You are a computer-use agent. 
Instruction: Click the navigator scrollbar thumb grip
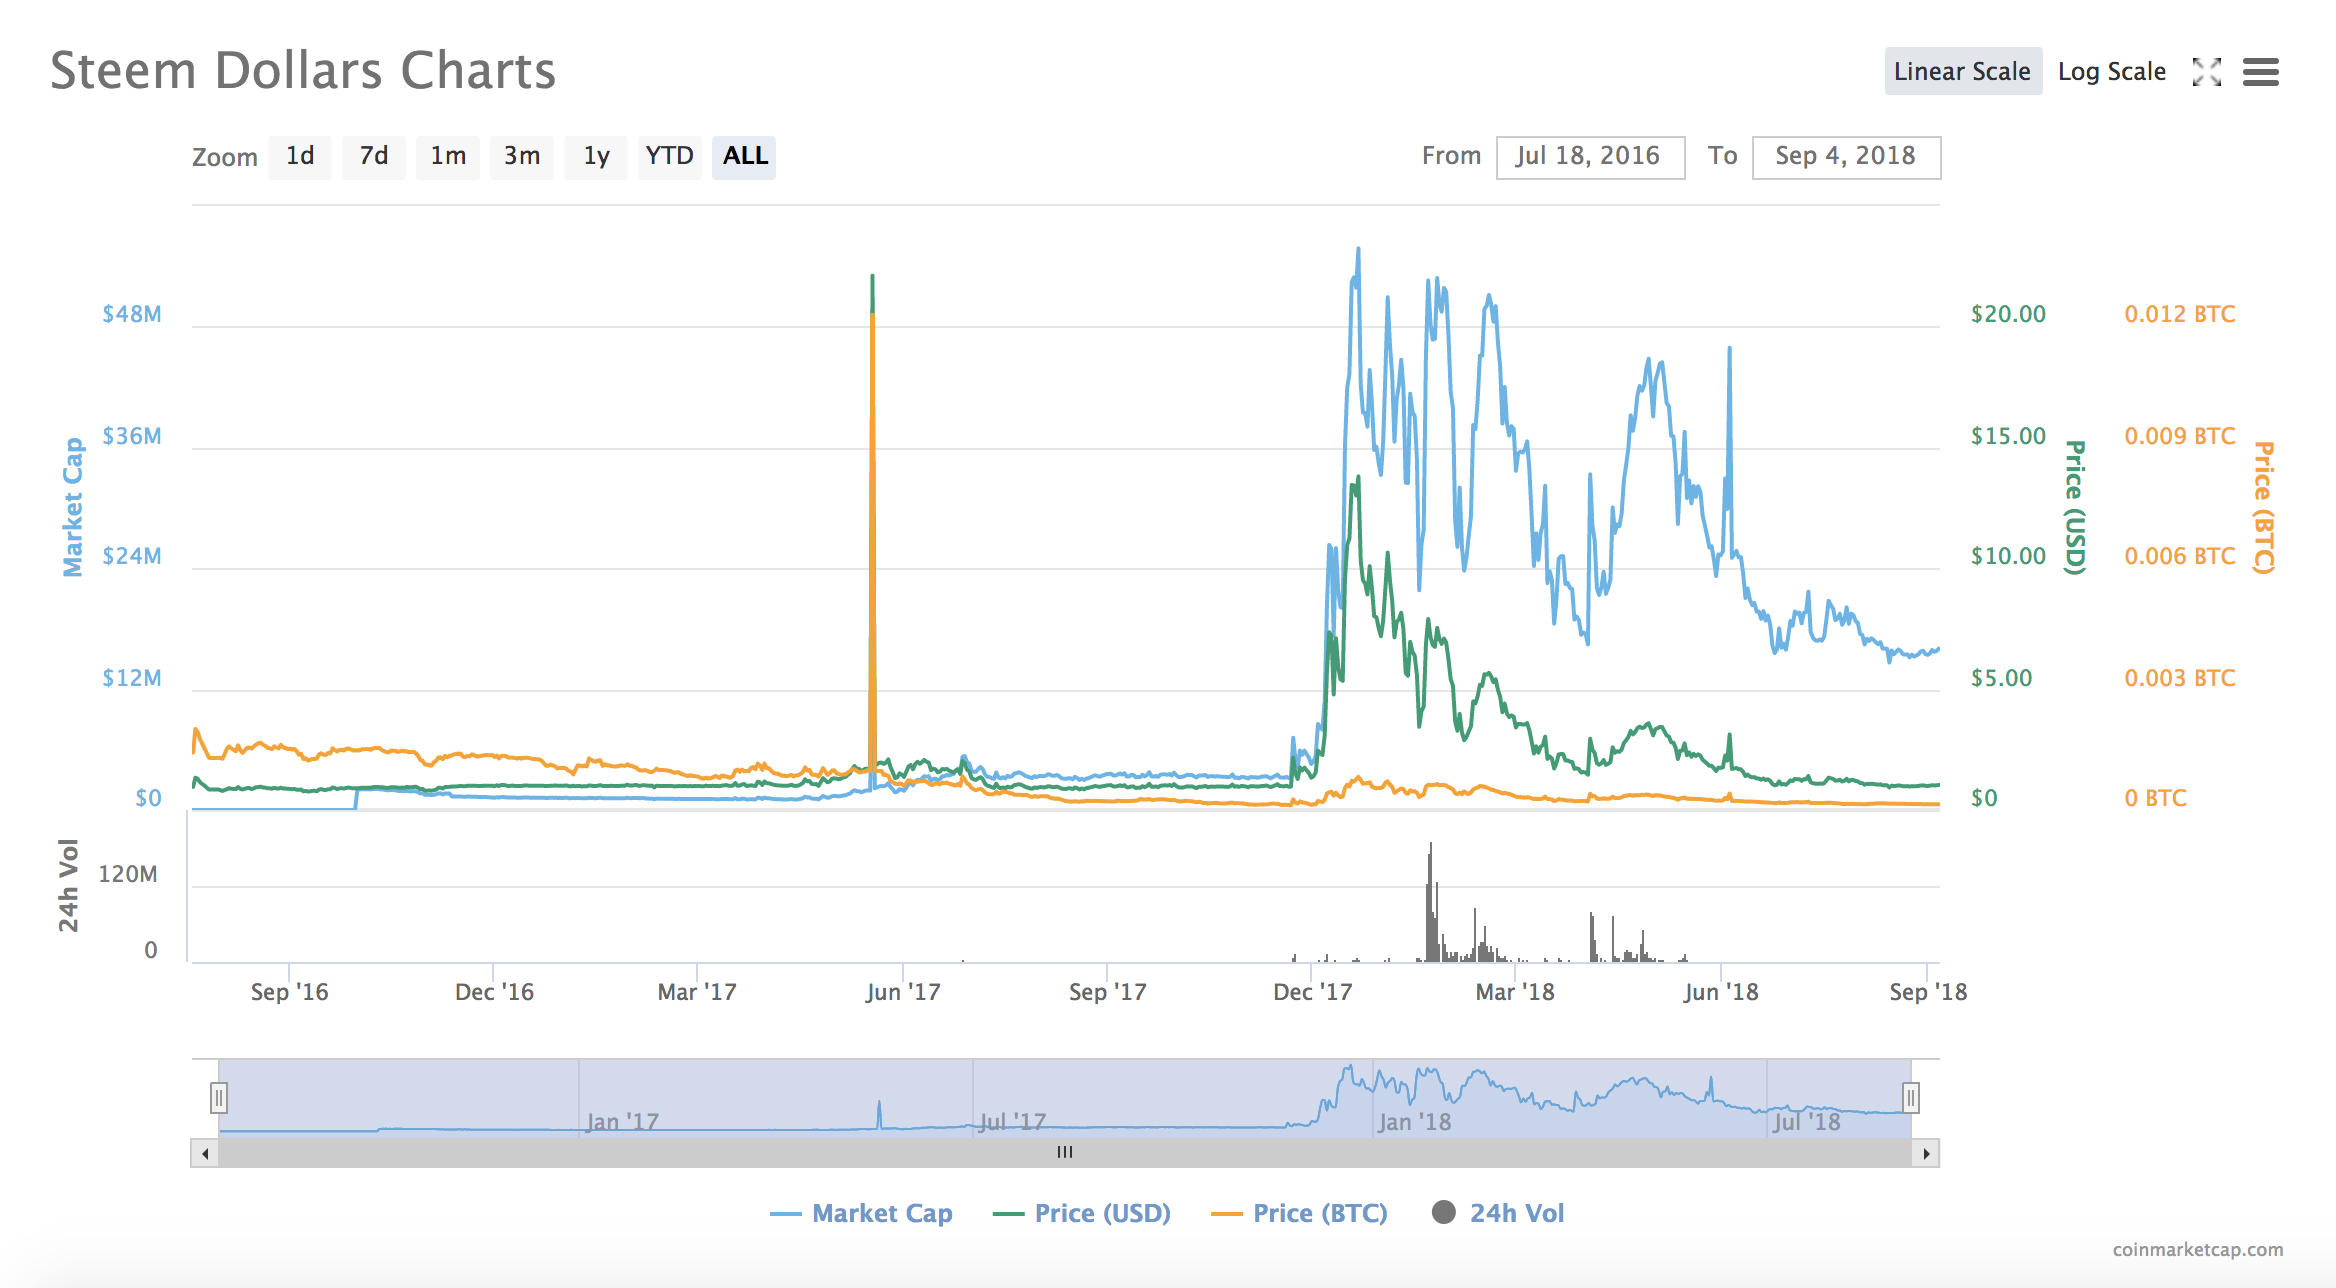(x=1065, y=1153)
